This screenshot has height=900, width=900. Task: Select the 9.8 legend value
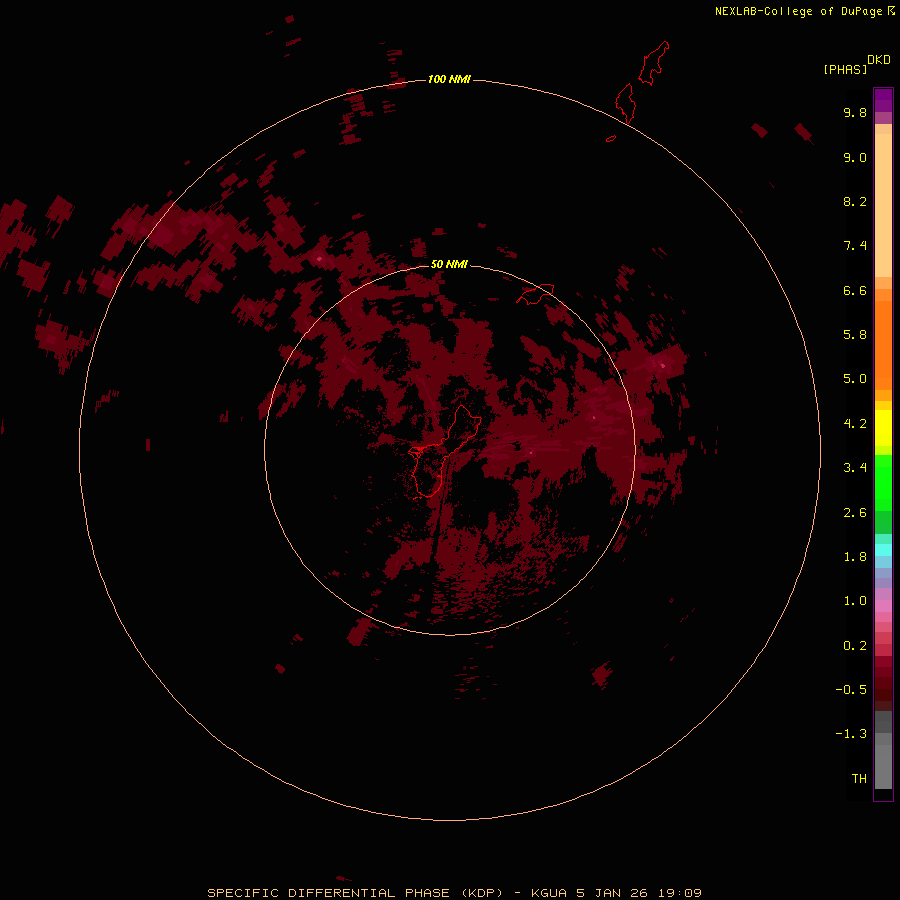click(855, 112)
